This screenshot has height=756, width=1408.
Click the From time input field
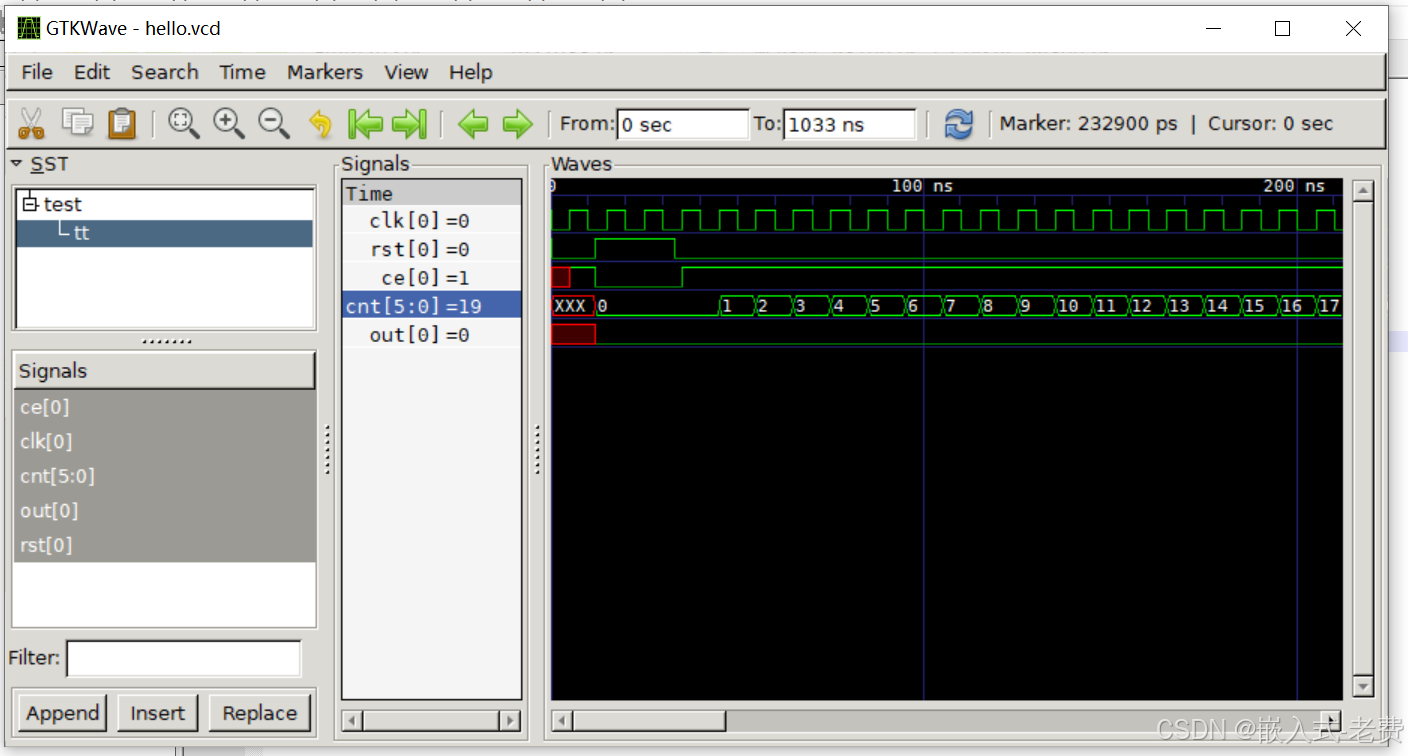682,124
